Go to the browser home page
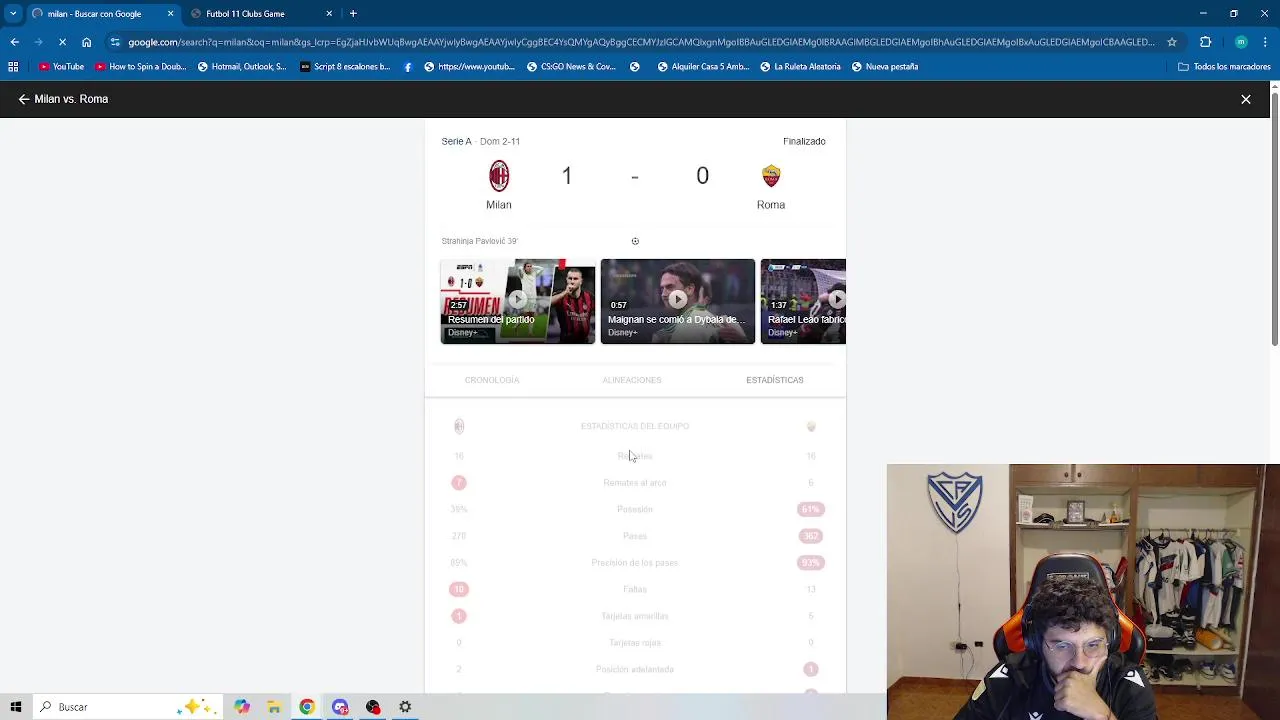The height and width of the screenshot is (720, 1280). pyautogui.click(x=86, y=42)
